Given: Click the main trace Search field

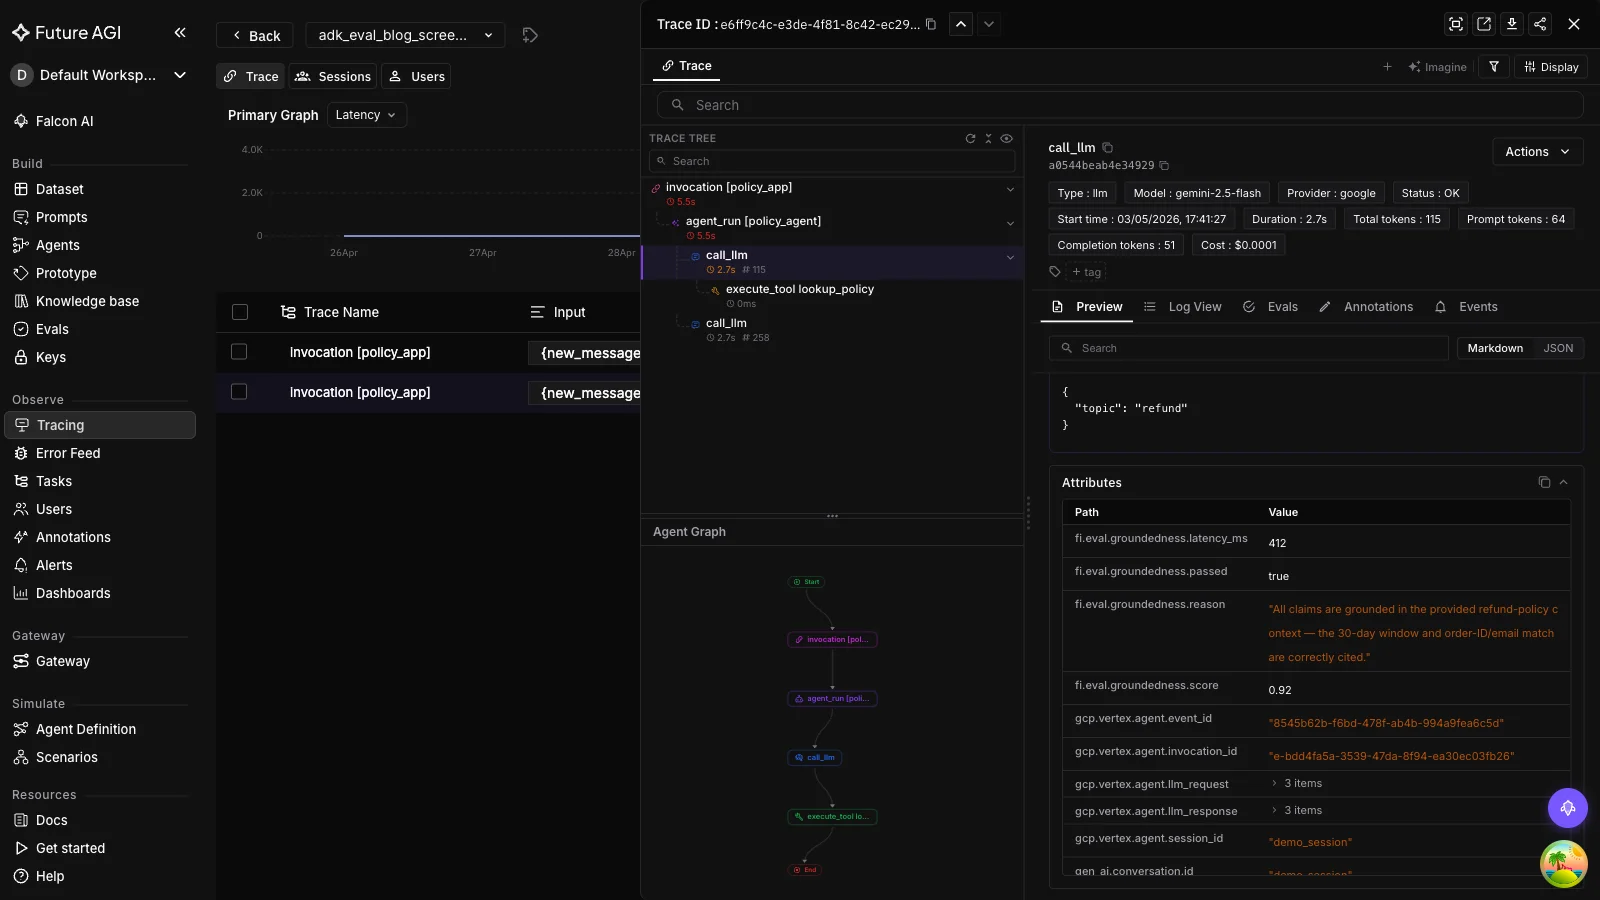Looking at the screenshot, I should tap(1120, 105).
